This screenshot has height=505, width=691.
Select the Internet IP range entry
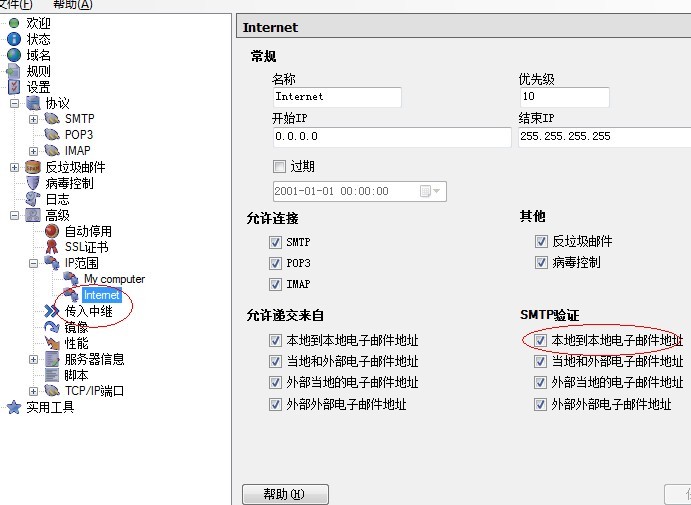tap(101, 295)
